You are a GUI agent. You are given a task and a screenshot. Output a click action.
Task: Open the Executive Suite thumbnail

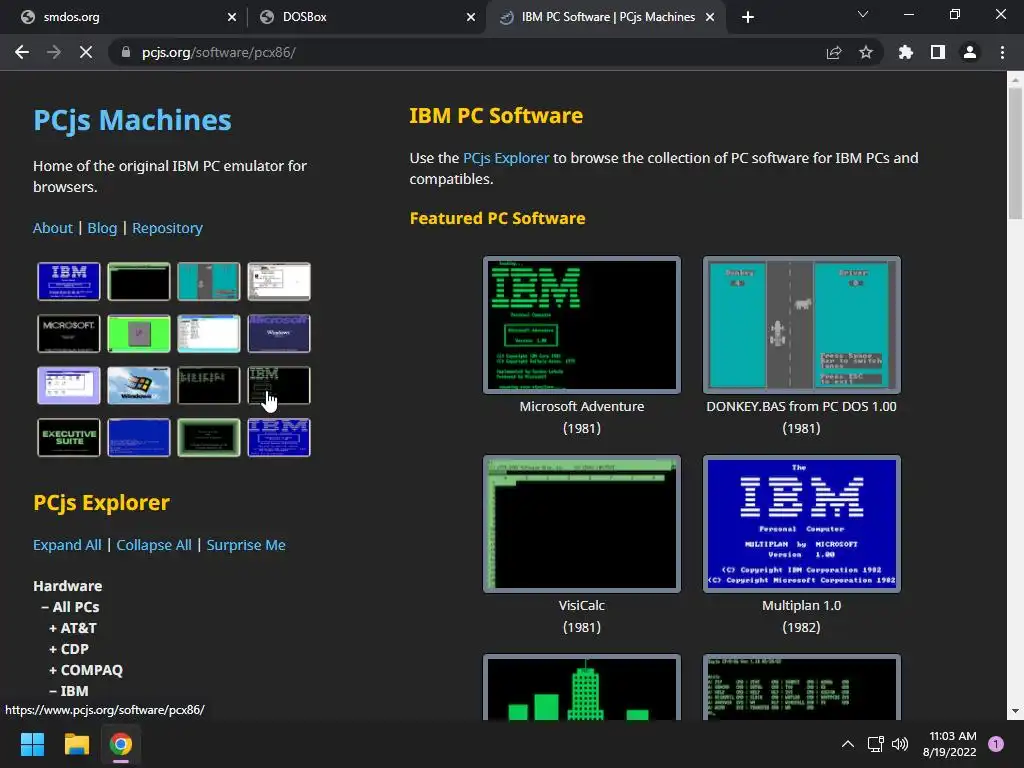[x=69, y=438]
